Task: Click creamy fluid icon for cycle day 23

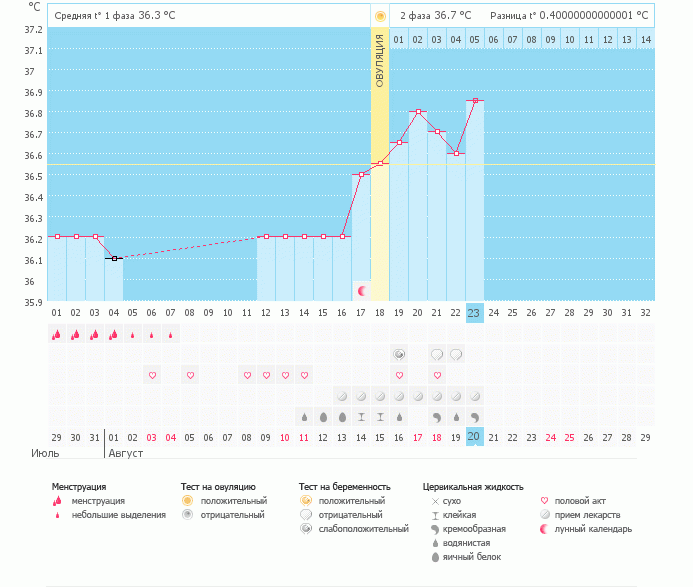Action: (475, 417)
